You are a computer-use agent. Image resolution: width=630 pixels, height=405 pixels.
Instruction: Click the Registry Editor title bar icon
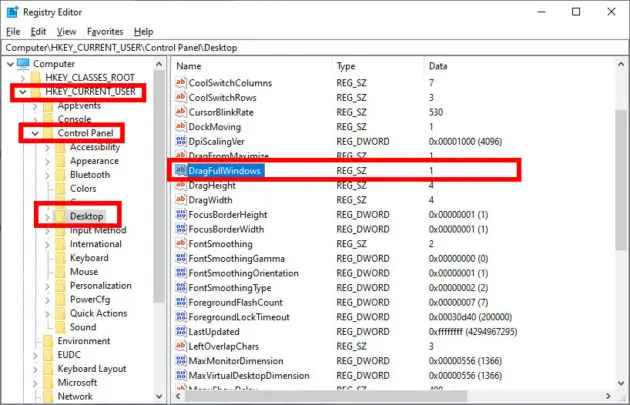12,12
